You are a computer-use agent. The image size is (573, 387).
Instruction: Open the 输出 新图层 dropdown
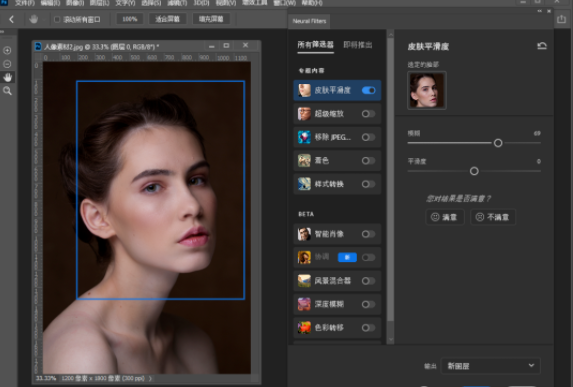(491, 366)
